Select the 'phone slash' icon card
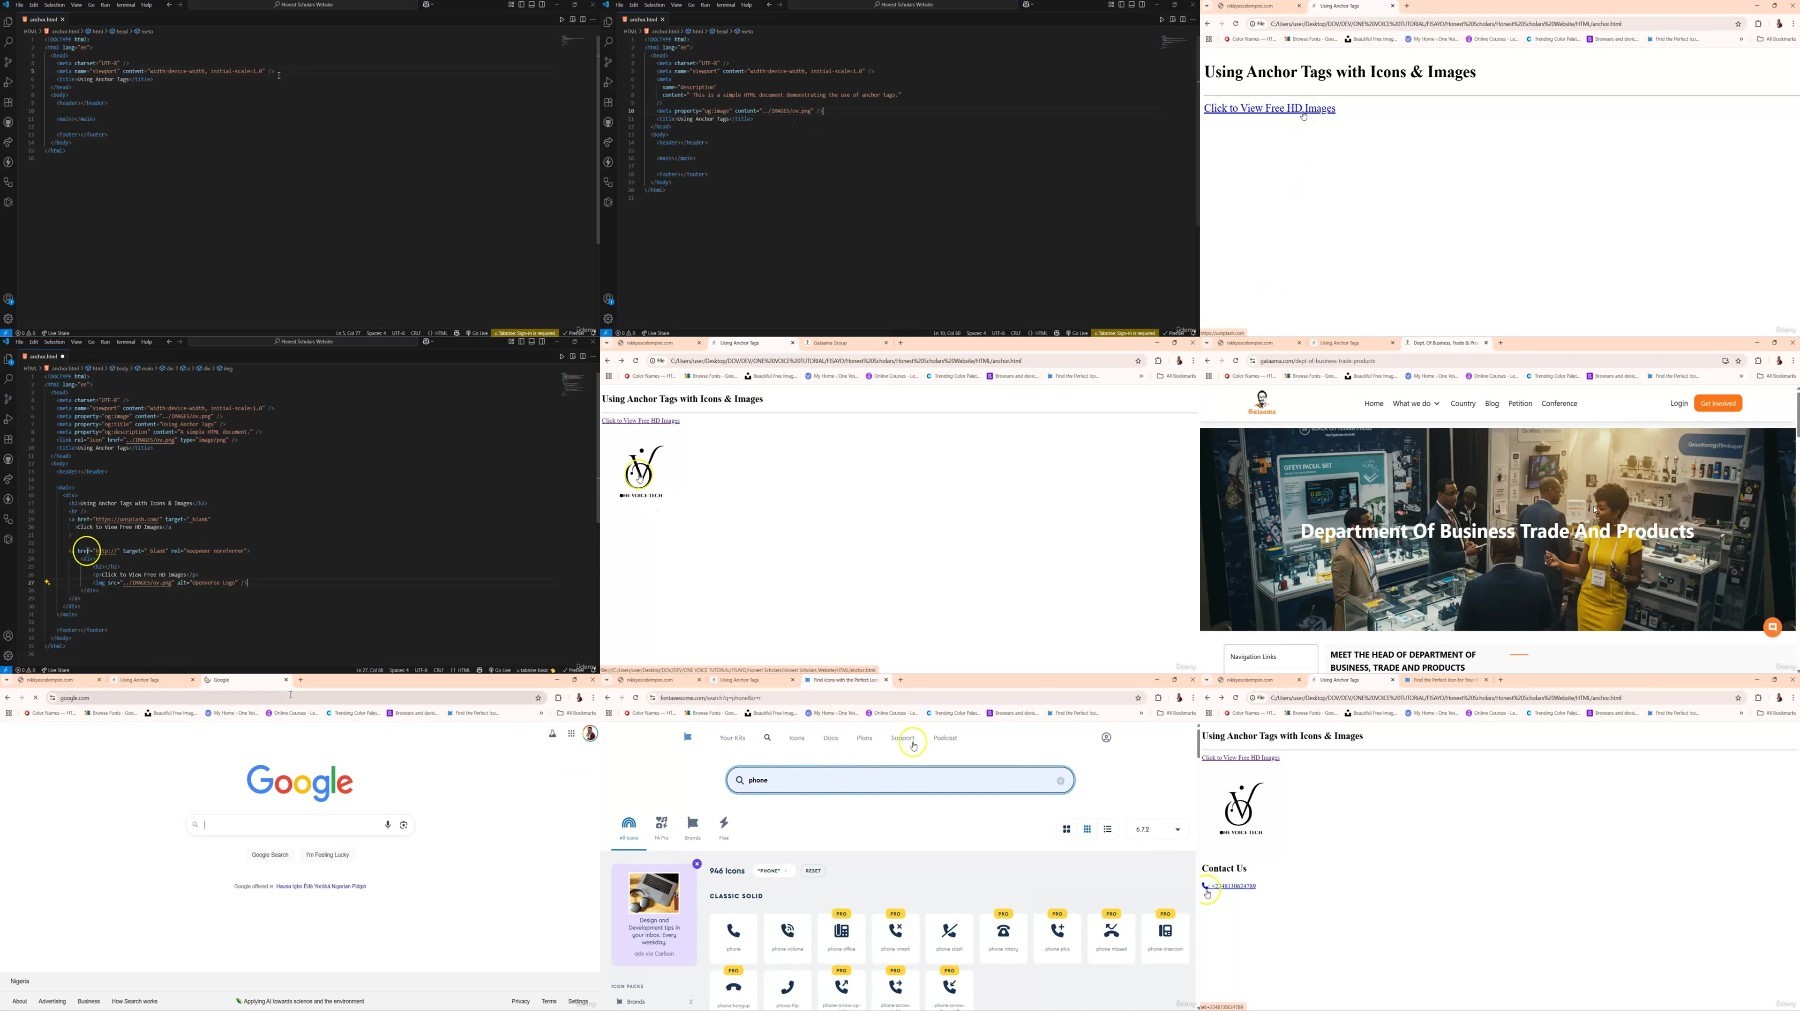 (x=949, y=937)
